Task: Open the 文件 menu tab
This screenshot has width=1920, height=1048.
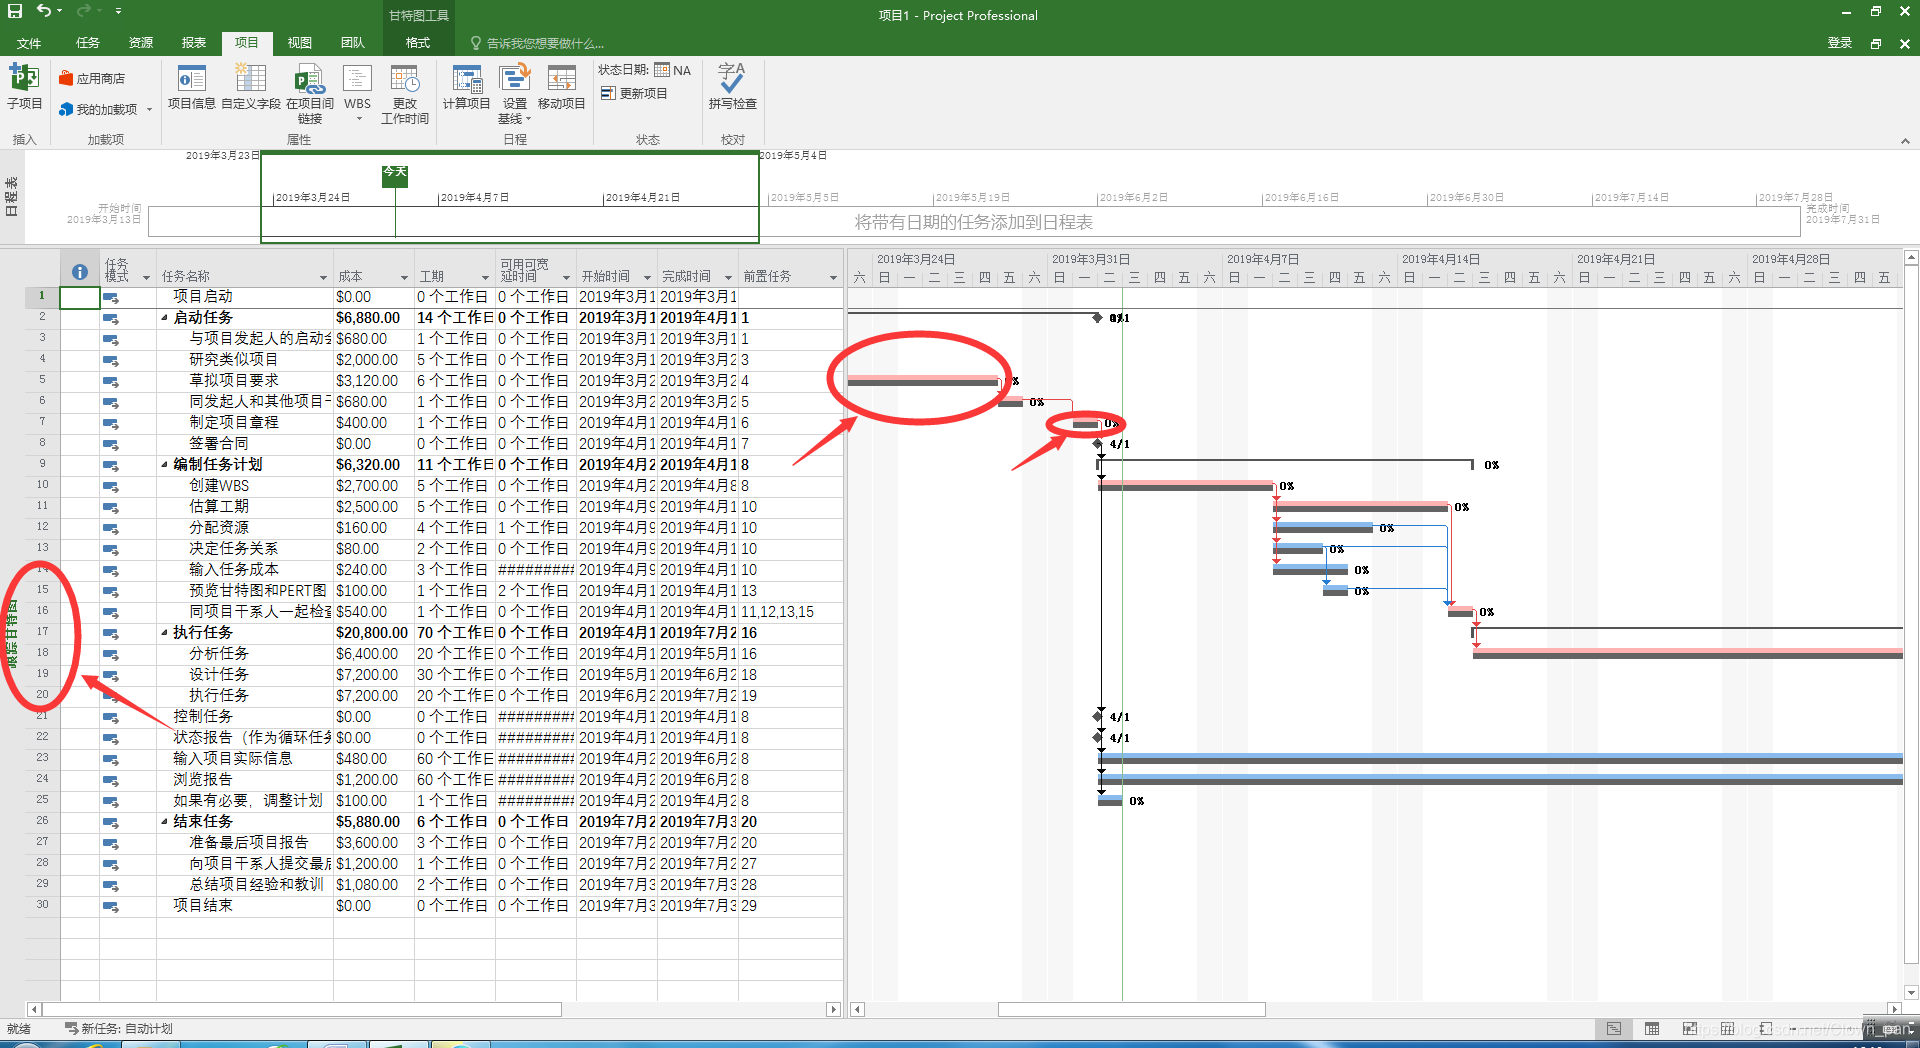Action: coord(29,43)
